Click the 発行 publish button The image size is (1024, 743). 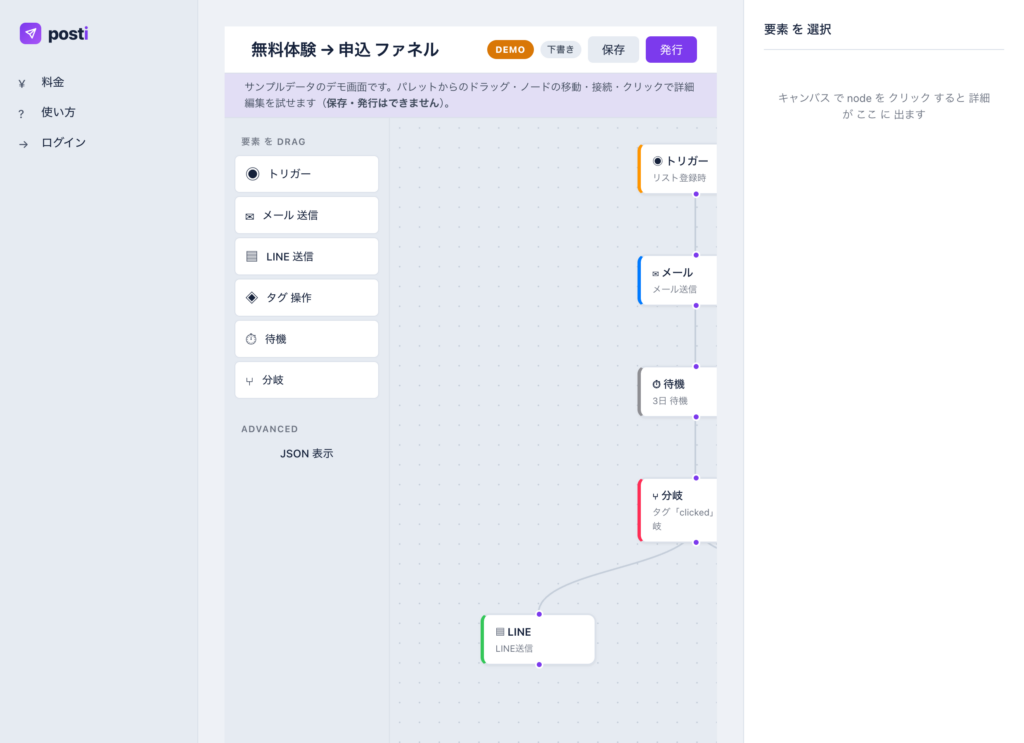[671, 50]
